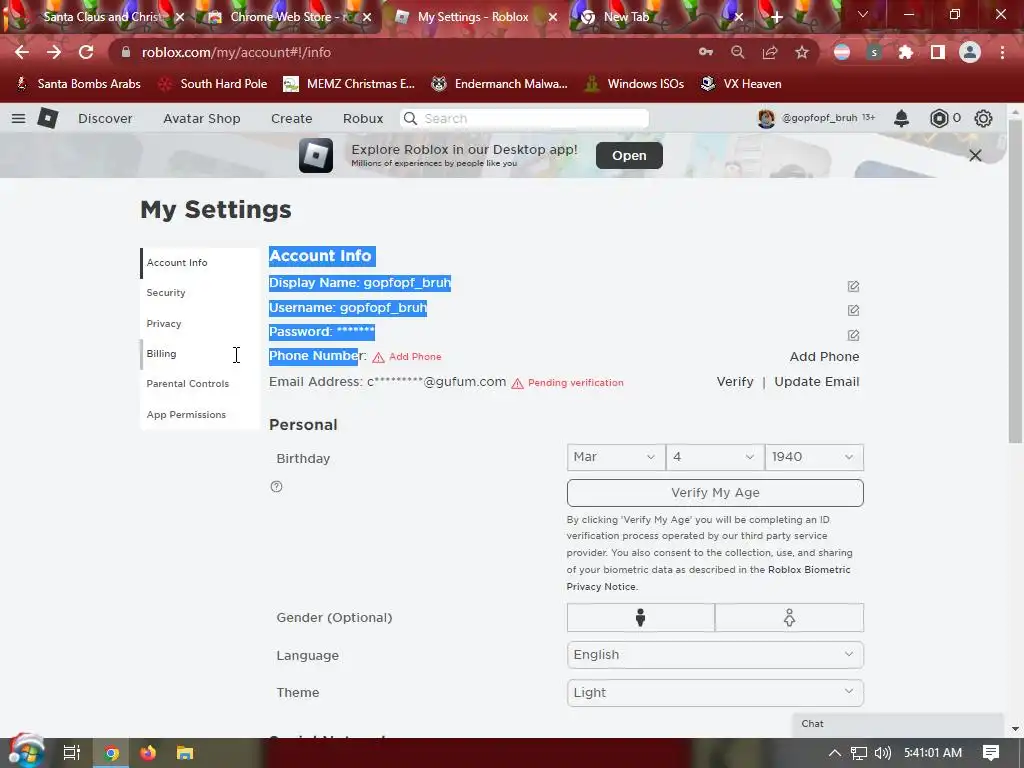Open the Chrome profile avatar
Screen dimensions: 1024x768
[970, 52]
